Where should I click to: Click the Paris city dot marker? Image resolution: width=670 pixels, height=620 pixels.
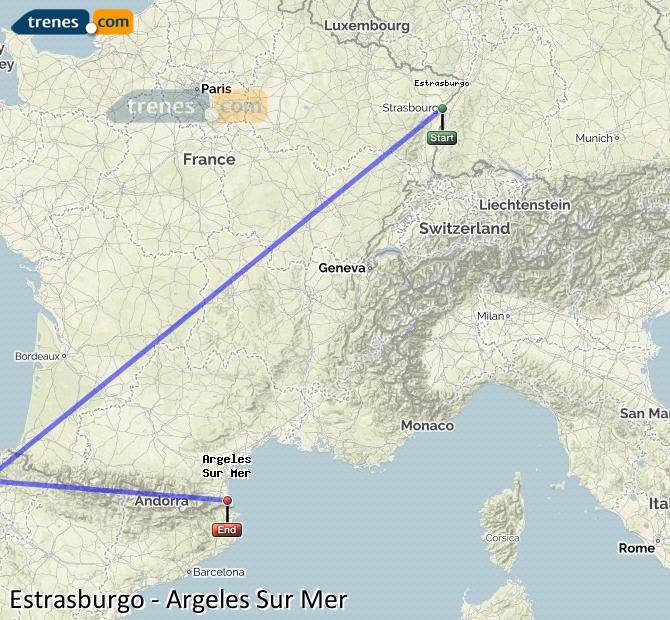pos(197,89)
